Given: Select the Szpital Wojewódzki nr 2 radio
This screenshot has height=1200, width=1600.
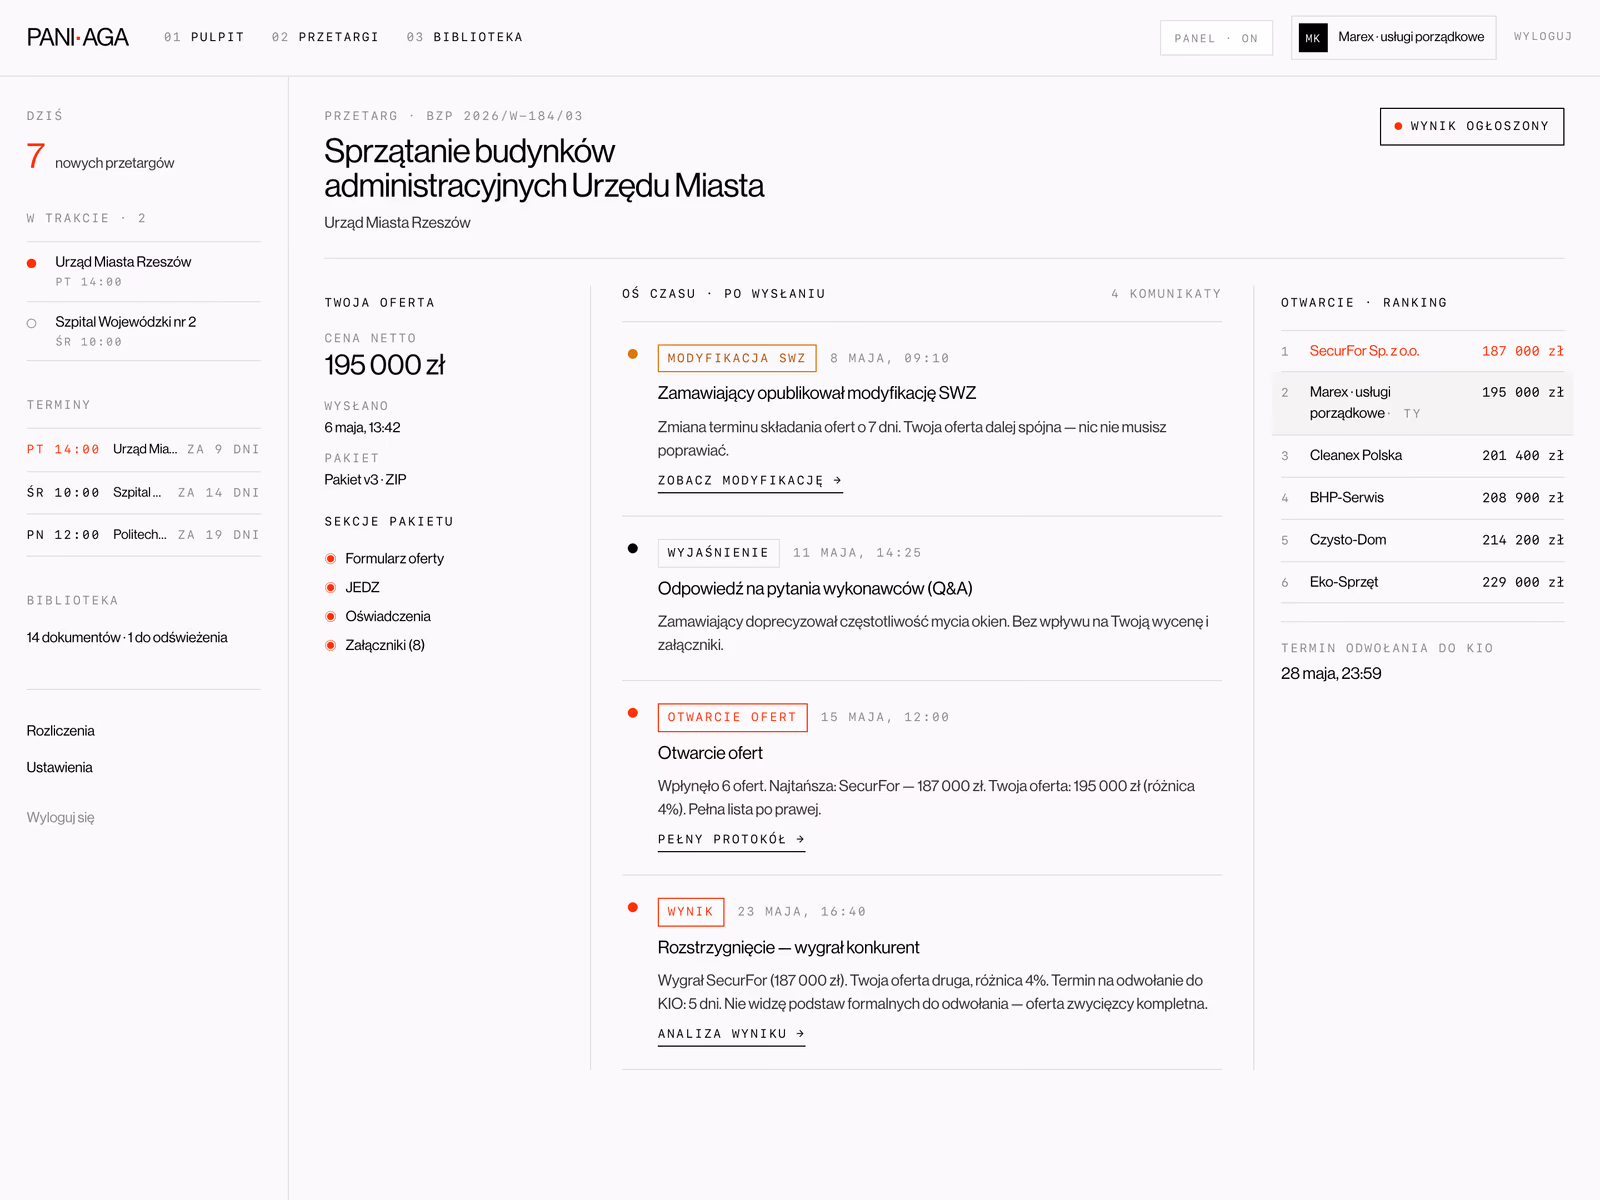Looking at the screenshot, I should tap(32, 323).
